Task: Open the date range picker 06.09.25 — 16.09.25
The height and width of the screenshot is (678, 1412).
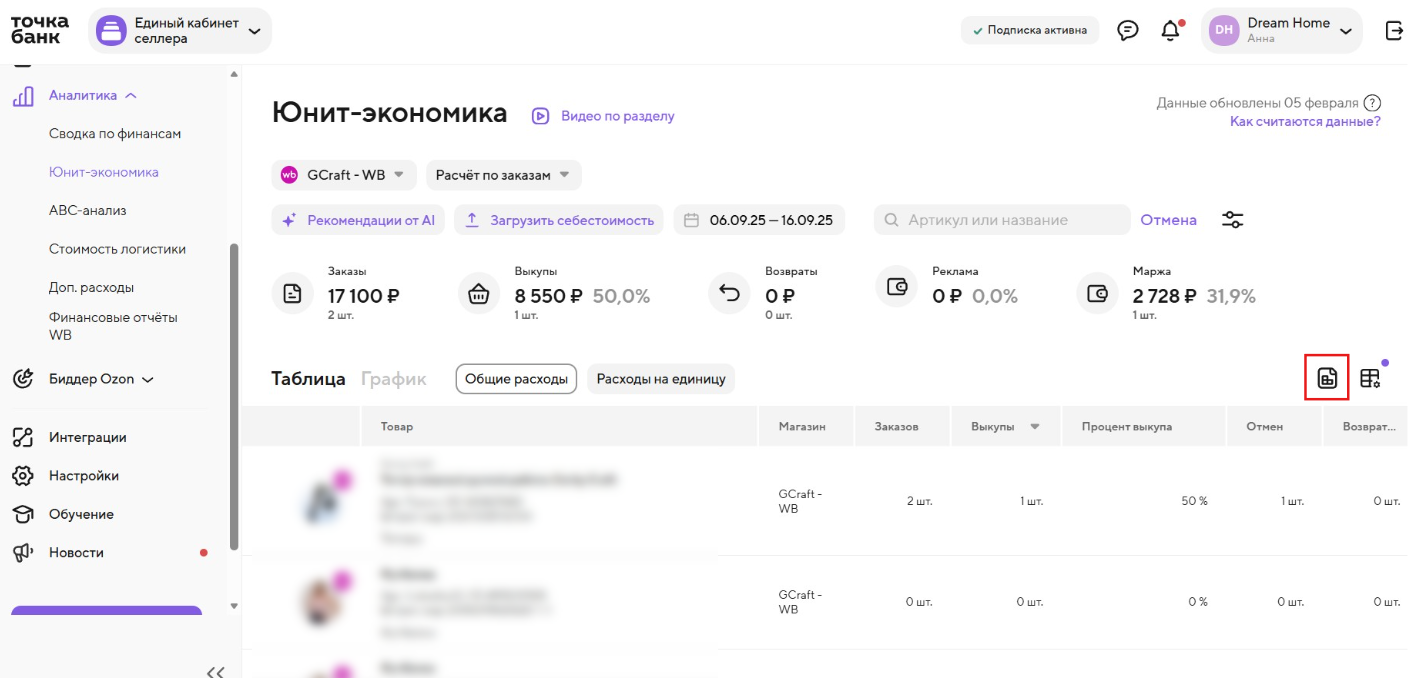Action: tap(759, 220)
